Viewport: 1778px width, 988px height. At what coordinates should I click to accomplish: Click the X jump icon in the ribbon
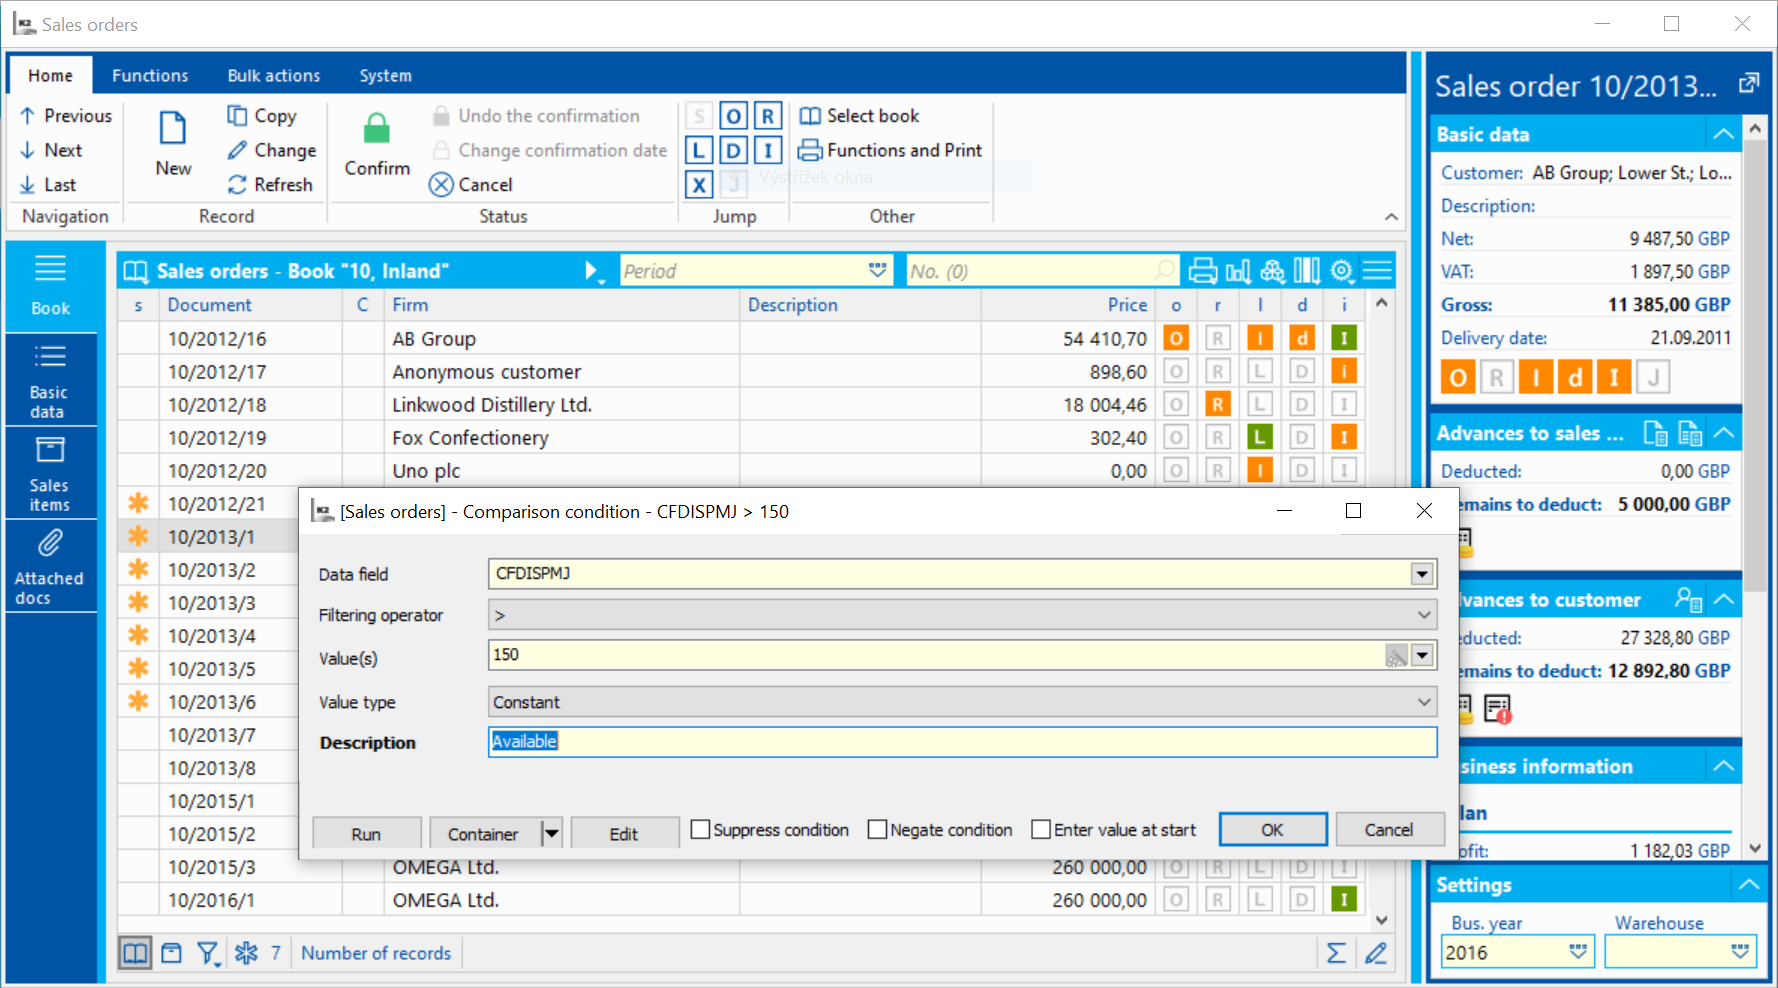[x=698, y=184]
